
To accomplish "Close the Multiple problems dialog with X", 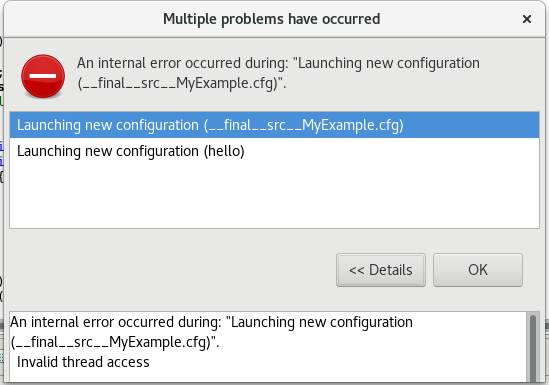I will pos(527,19).
